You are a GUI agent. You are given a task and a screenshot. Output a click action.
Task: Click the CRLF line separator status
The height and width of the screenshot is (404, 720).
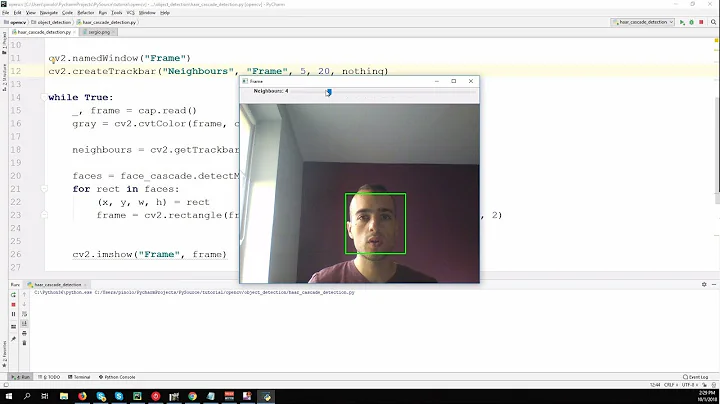670,385
